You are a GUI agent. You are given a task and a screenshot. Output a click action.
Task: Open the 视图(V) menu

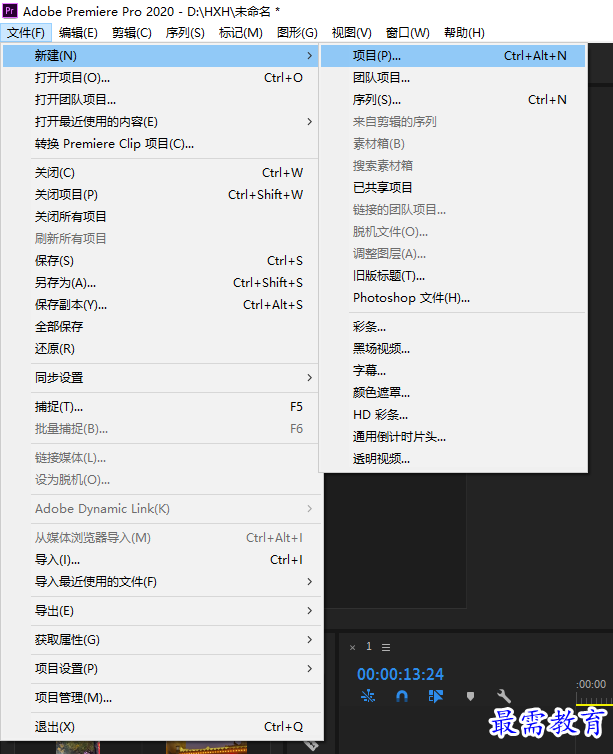pyautogui.click(x=351, y=33)
